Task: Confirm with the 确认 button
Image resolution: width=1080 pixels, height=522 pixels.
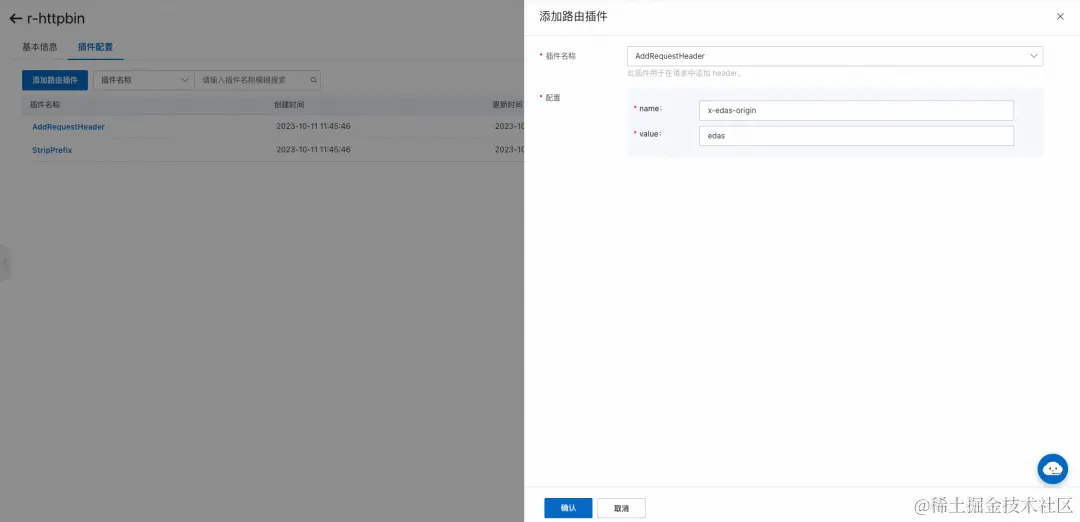Action: tap(568, 508)
